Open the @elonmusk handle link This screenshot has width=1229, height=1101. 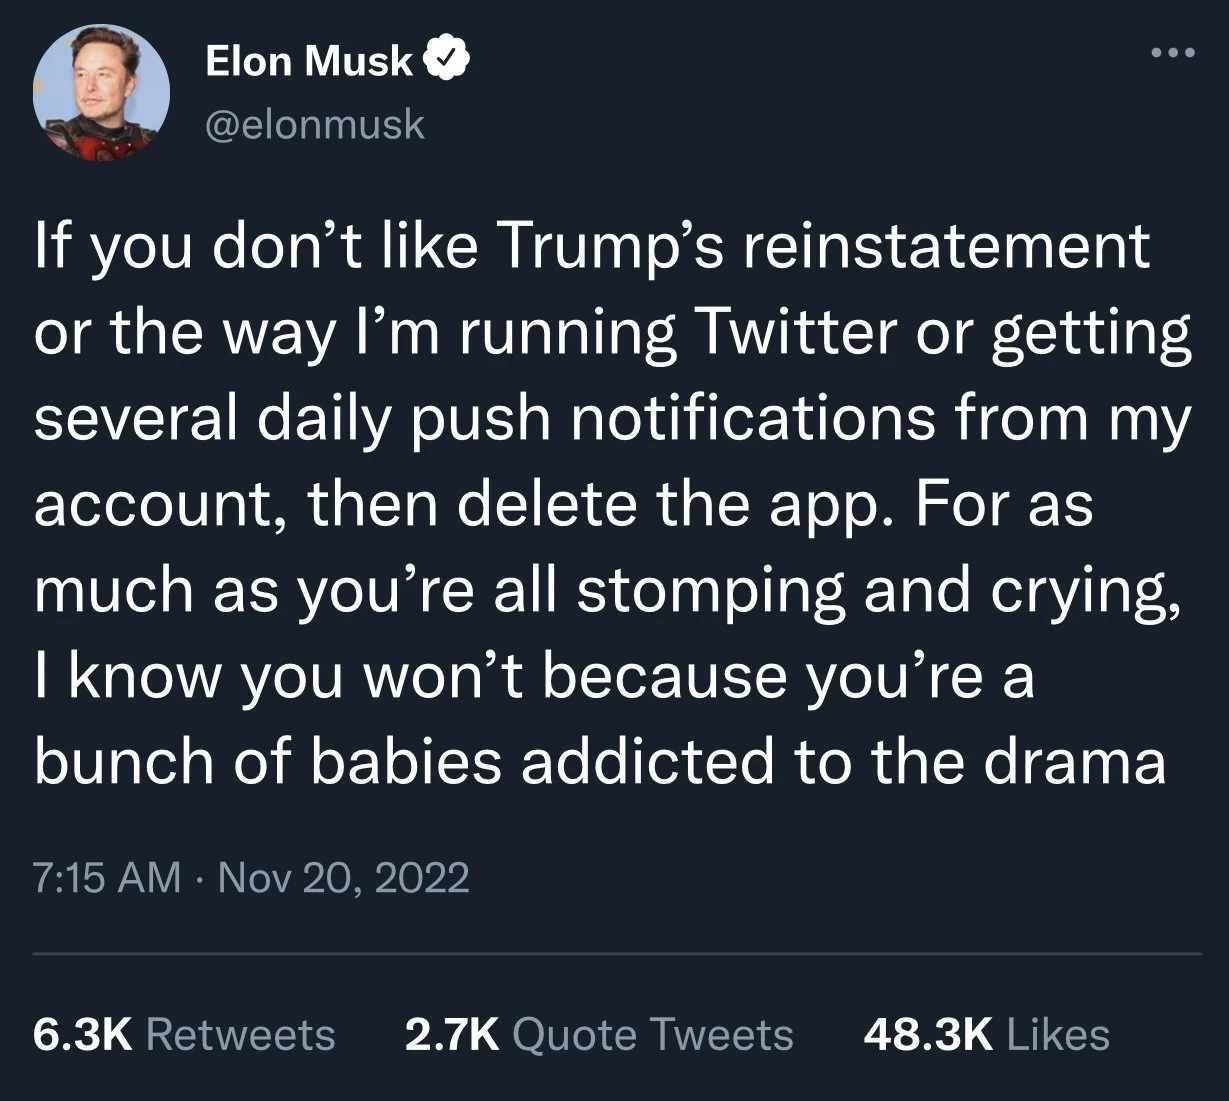(x=315, y=125)
